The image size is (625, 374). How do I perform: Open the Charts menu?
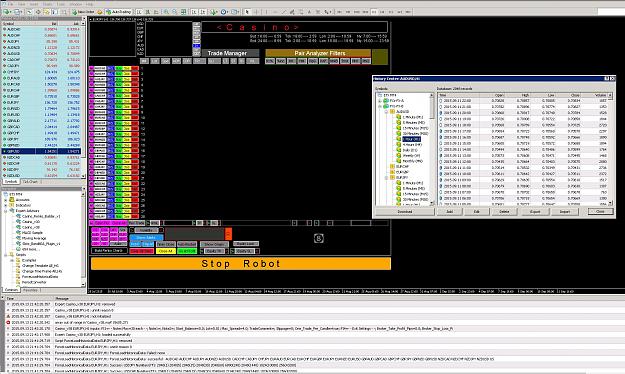click(47, 4)
